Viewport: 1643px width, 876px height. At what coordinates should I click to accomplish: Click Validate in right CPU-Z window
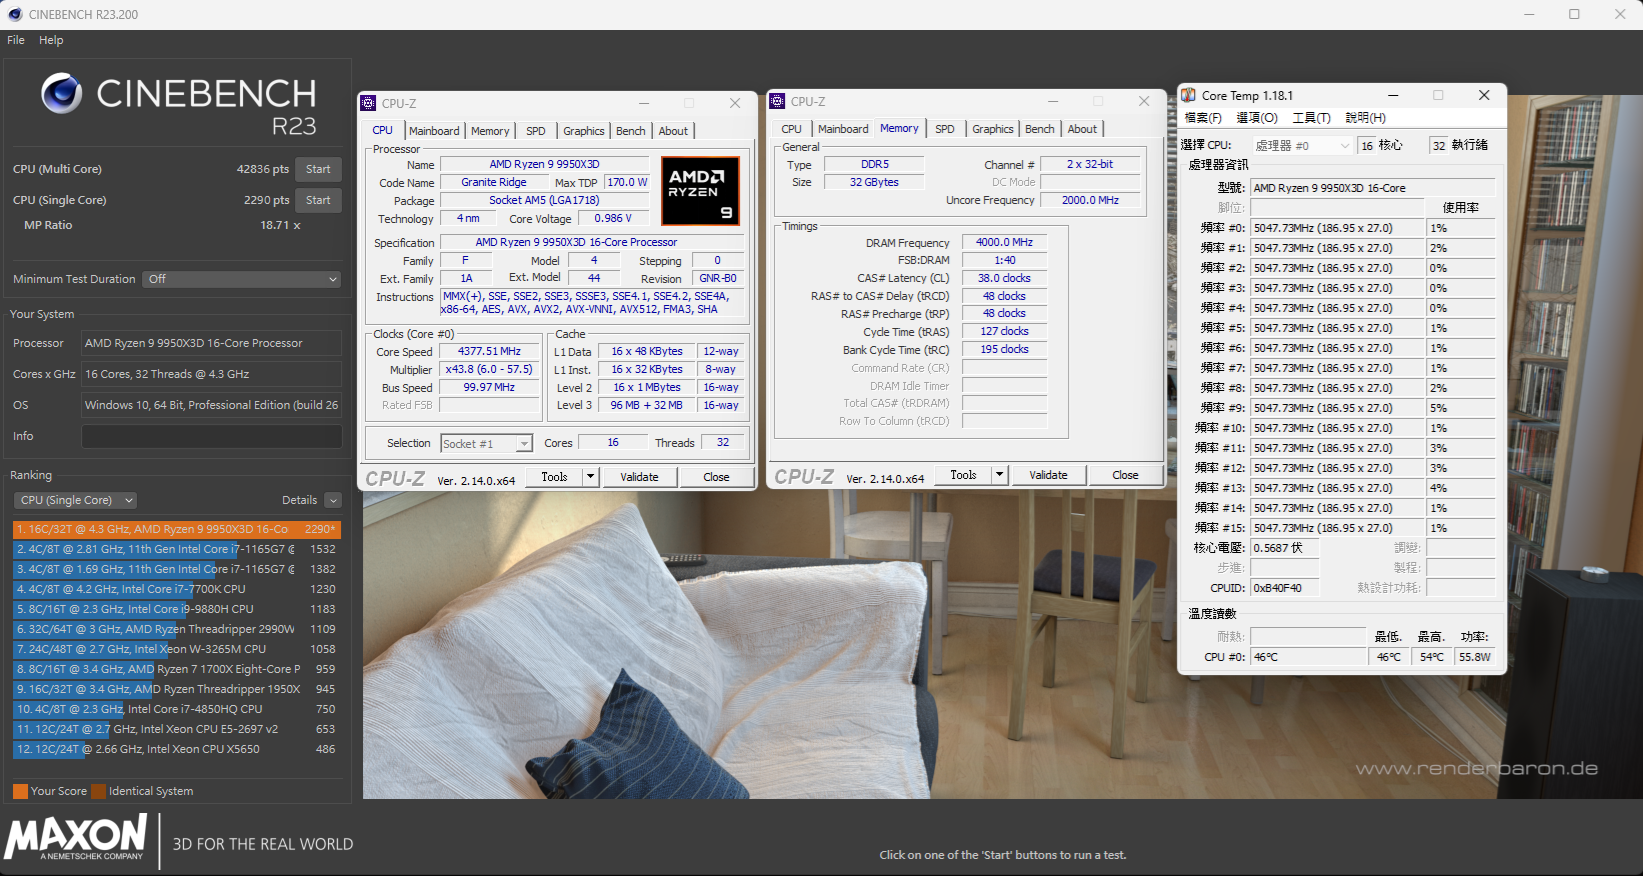click(x=1048, y=475)
